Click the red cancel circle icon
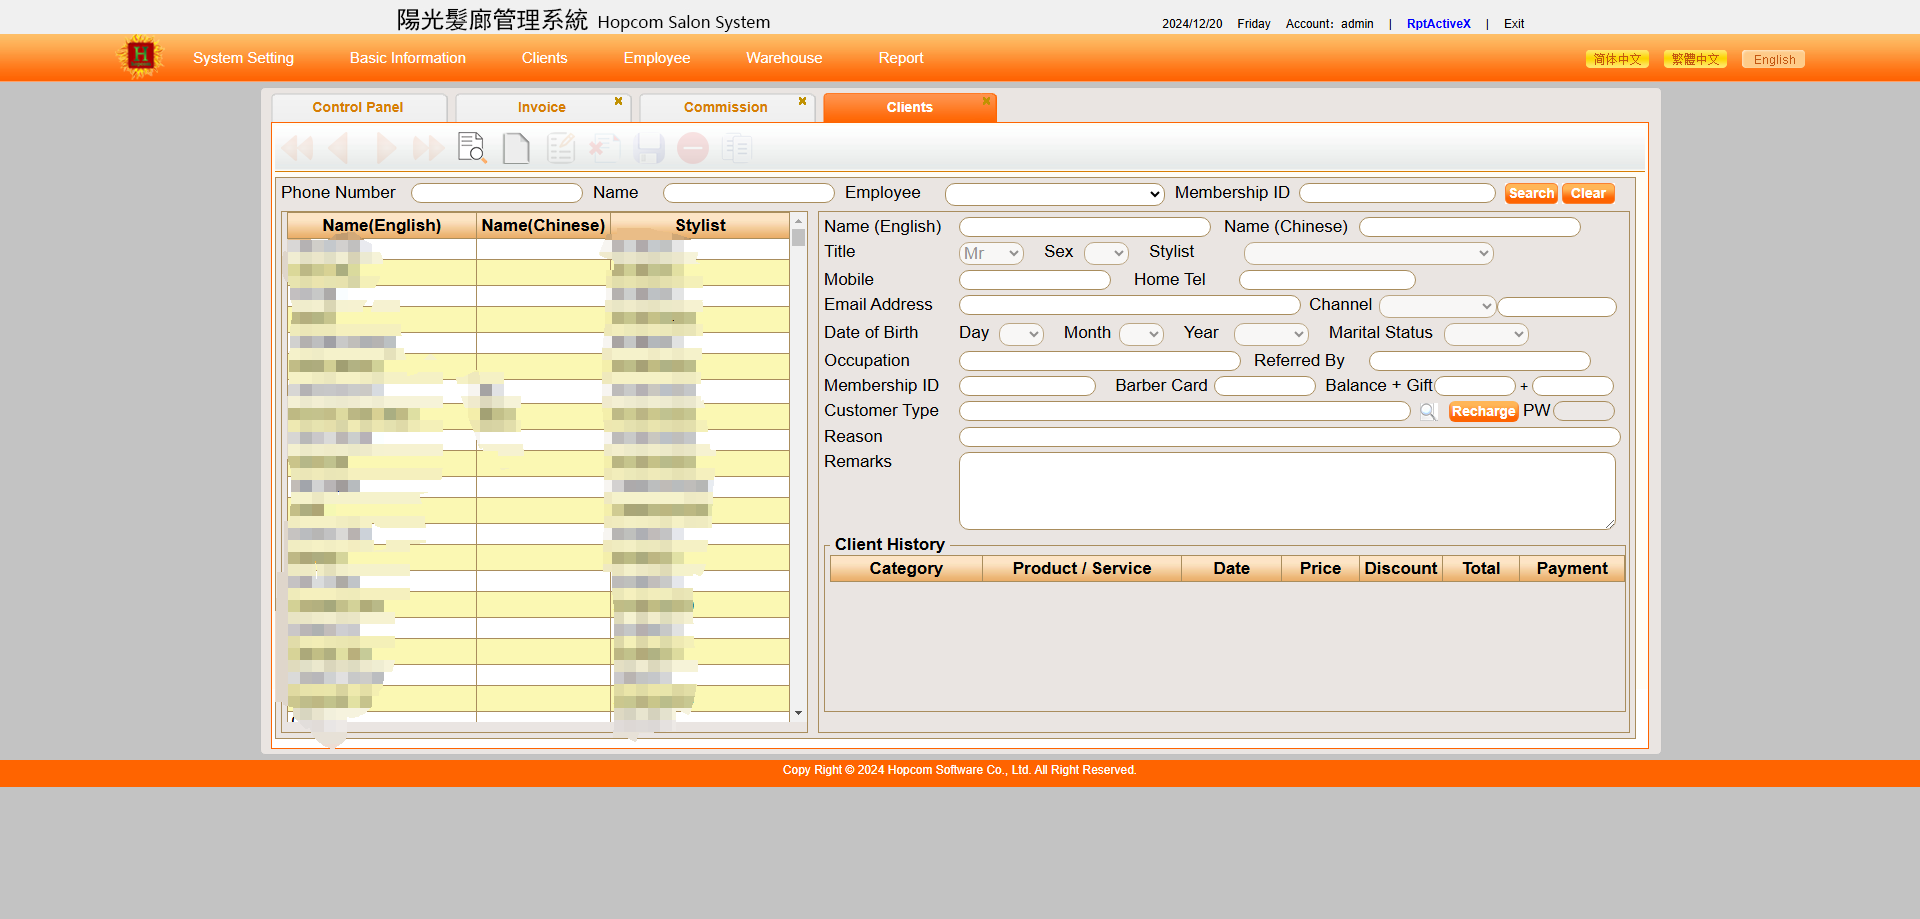1920x919 pixels. pyautogui.click(x=693, y=148)
